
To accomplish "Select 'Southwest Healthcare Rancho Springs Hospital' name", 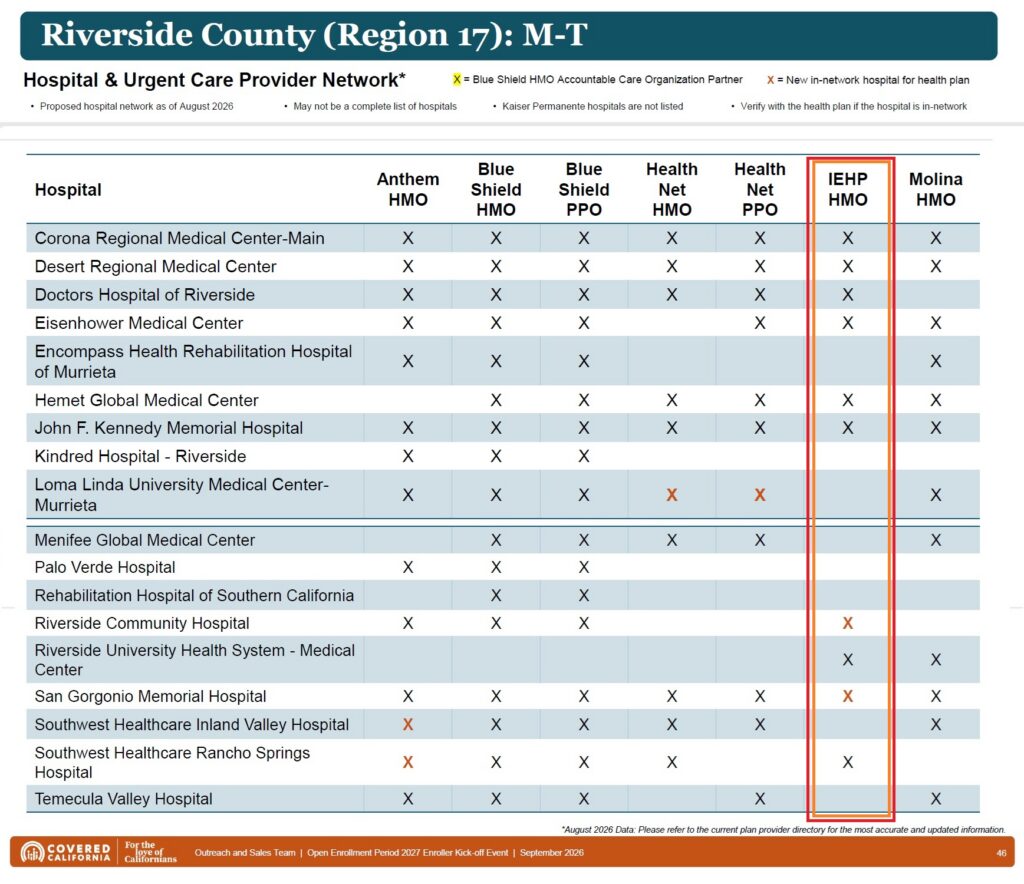I will tap(172, 762).
